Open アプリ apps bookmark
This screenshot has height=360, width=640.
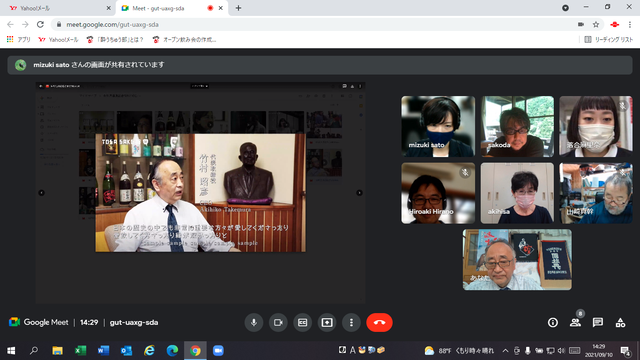18,40
